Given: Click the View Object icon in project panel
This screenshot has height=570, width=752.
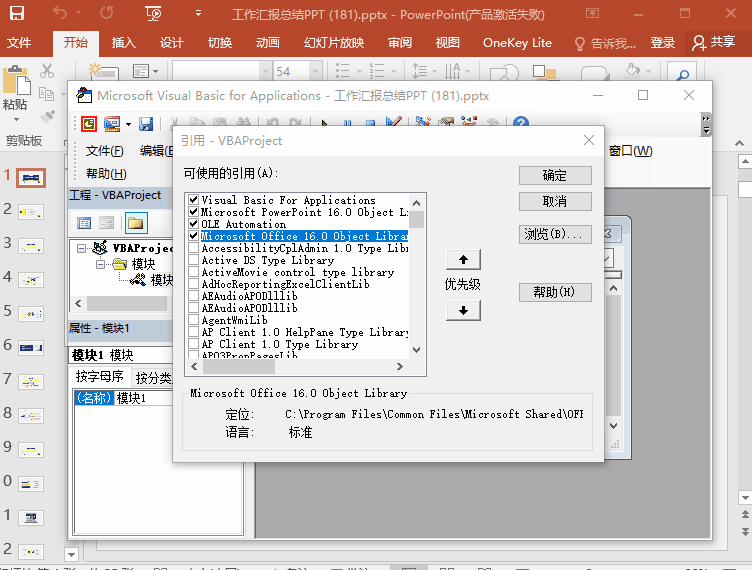Looking at the screenshot, I should point(106,223).
